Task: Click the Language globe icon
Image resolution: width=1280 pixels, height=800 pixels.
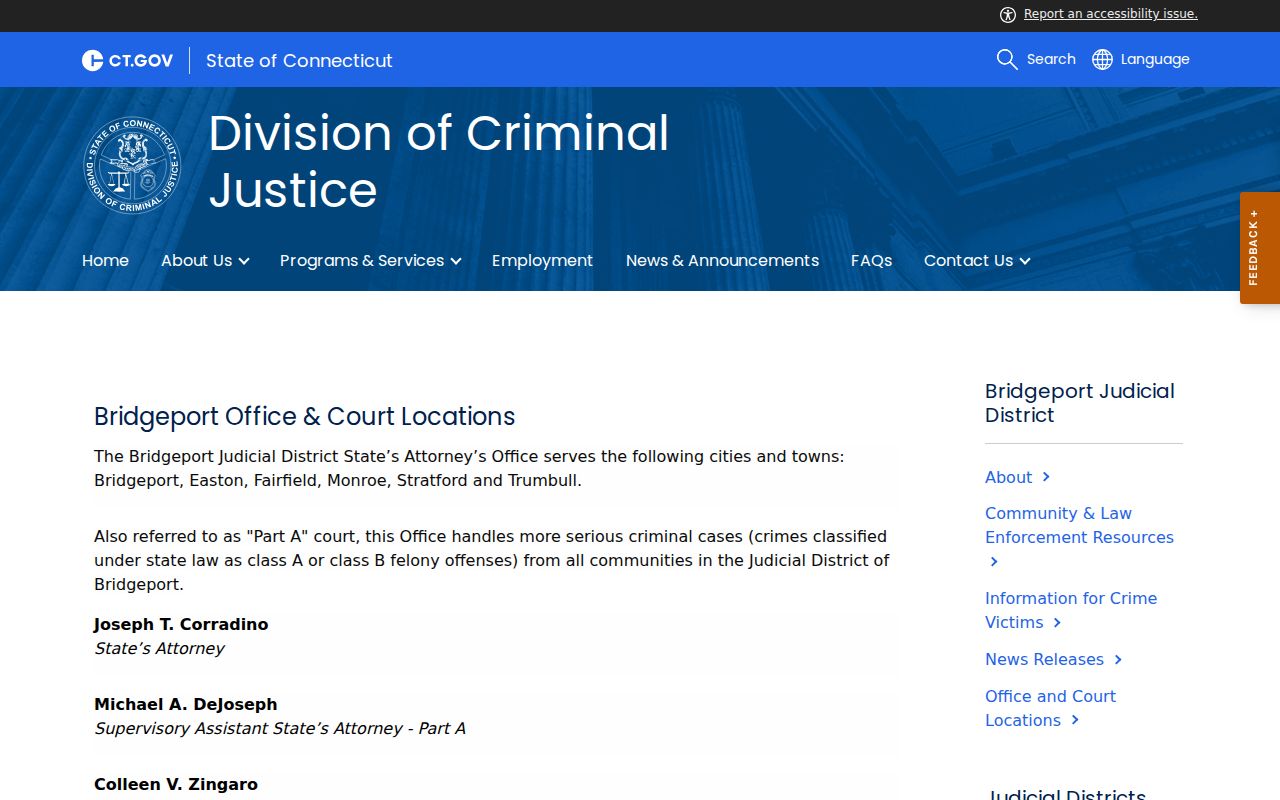Action: tap(1102, 59)
